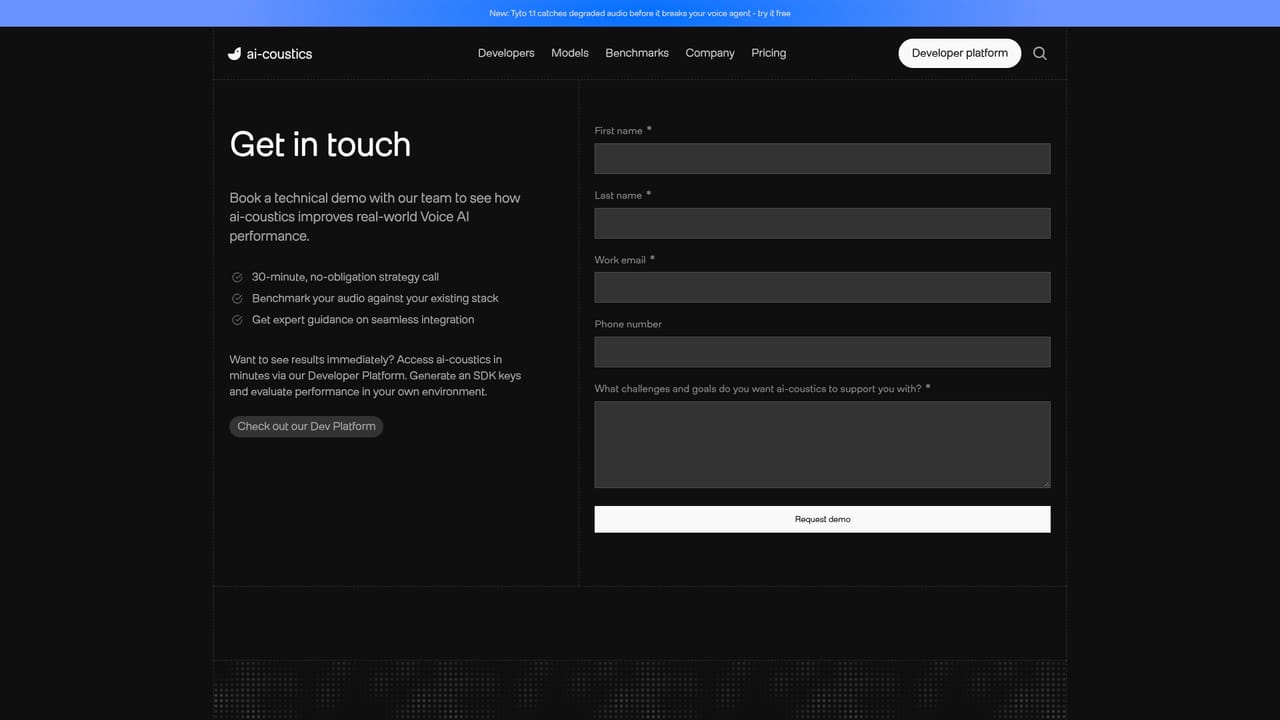Click the 'Last name' field label

618,195
